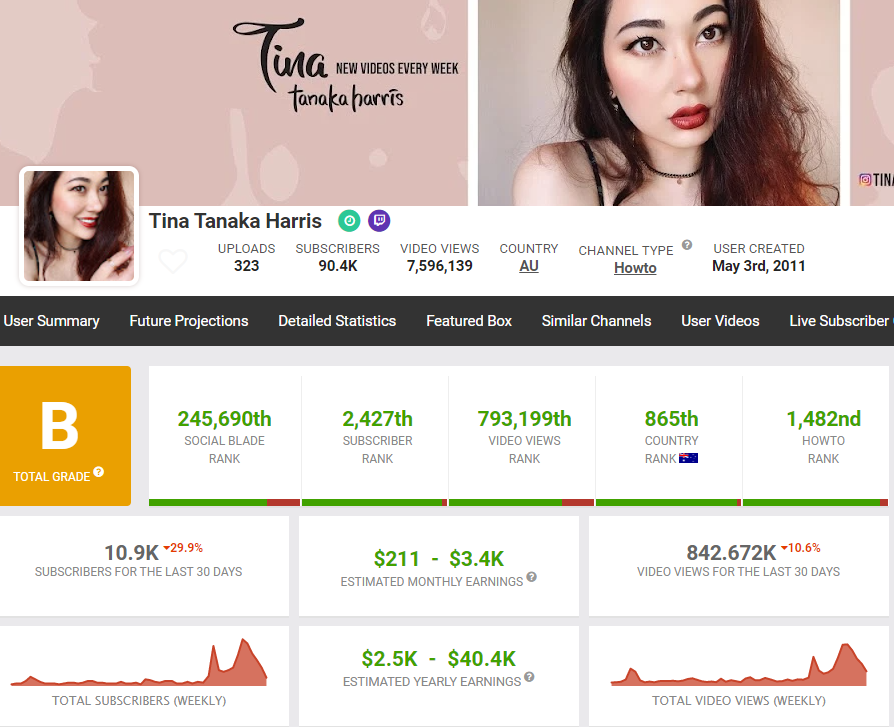Switch to Future Projections tab
This screenshot has height=727, width=894.
(x=189, y=321)
